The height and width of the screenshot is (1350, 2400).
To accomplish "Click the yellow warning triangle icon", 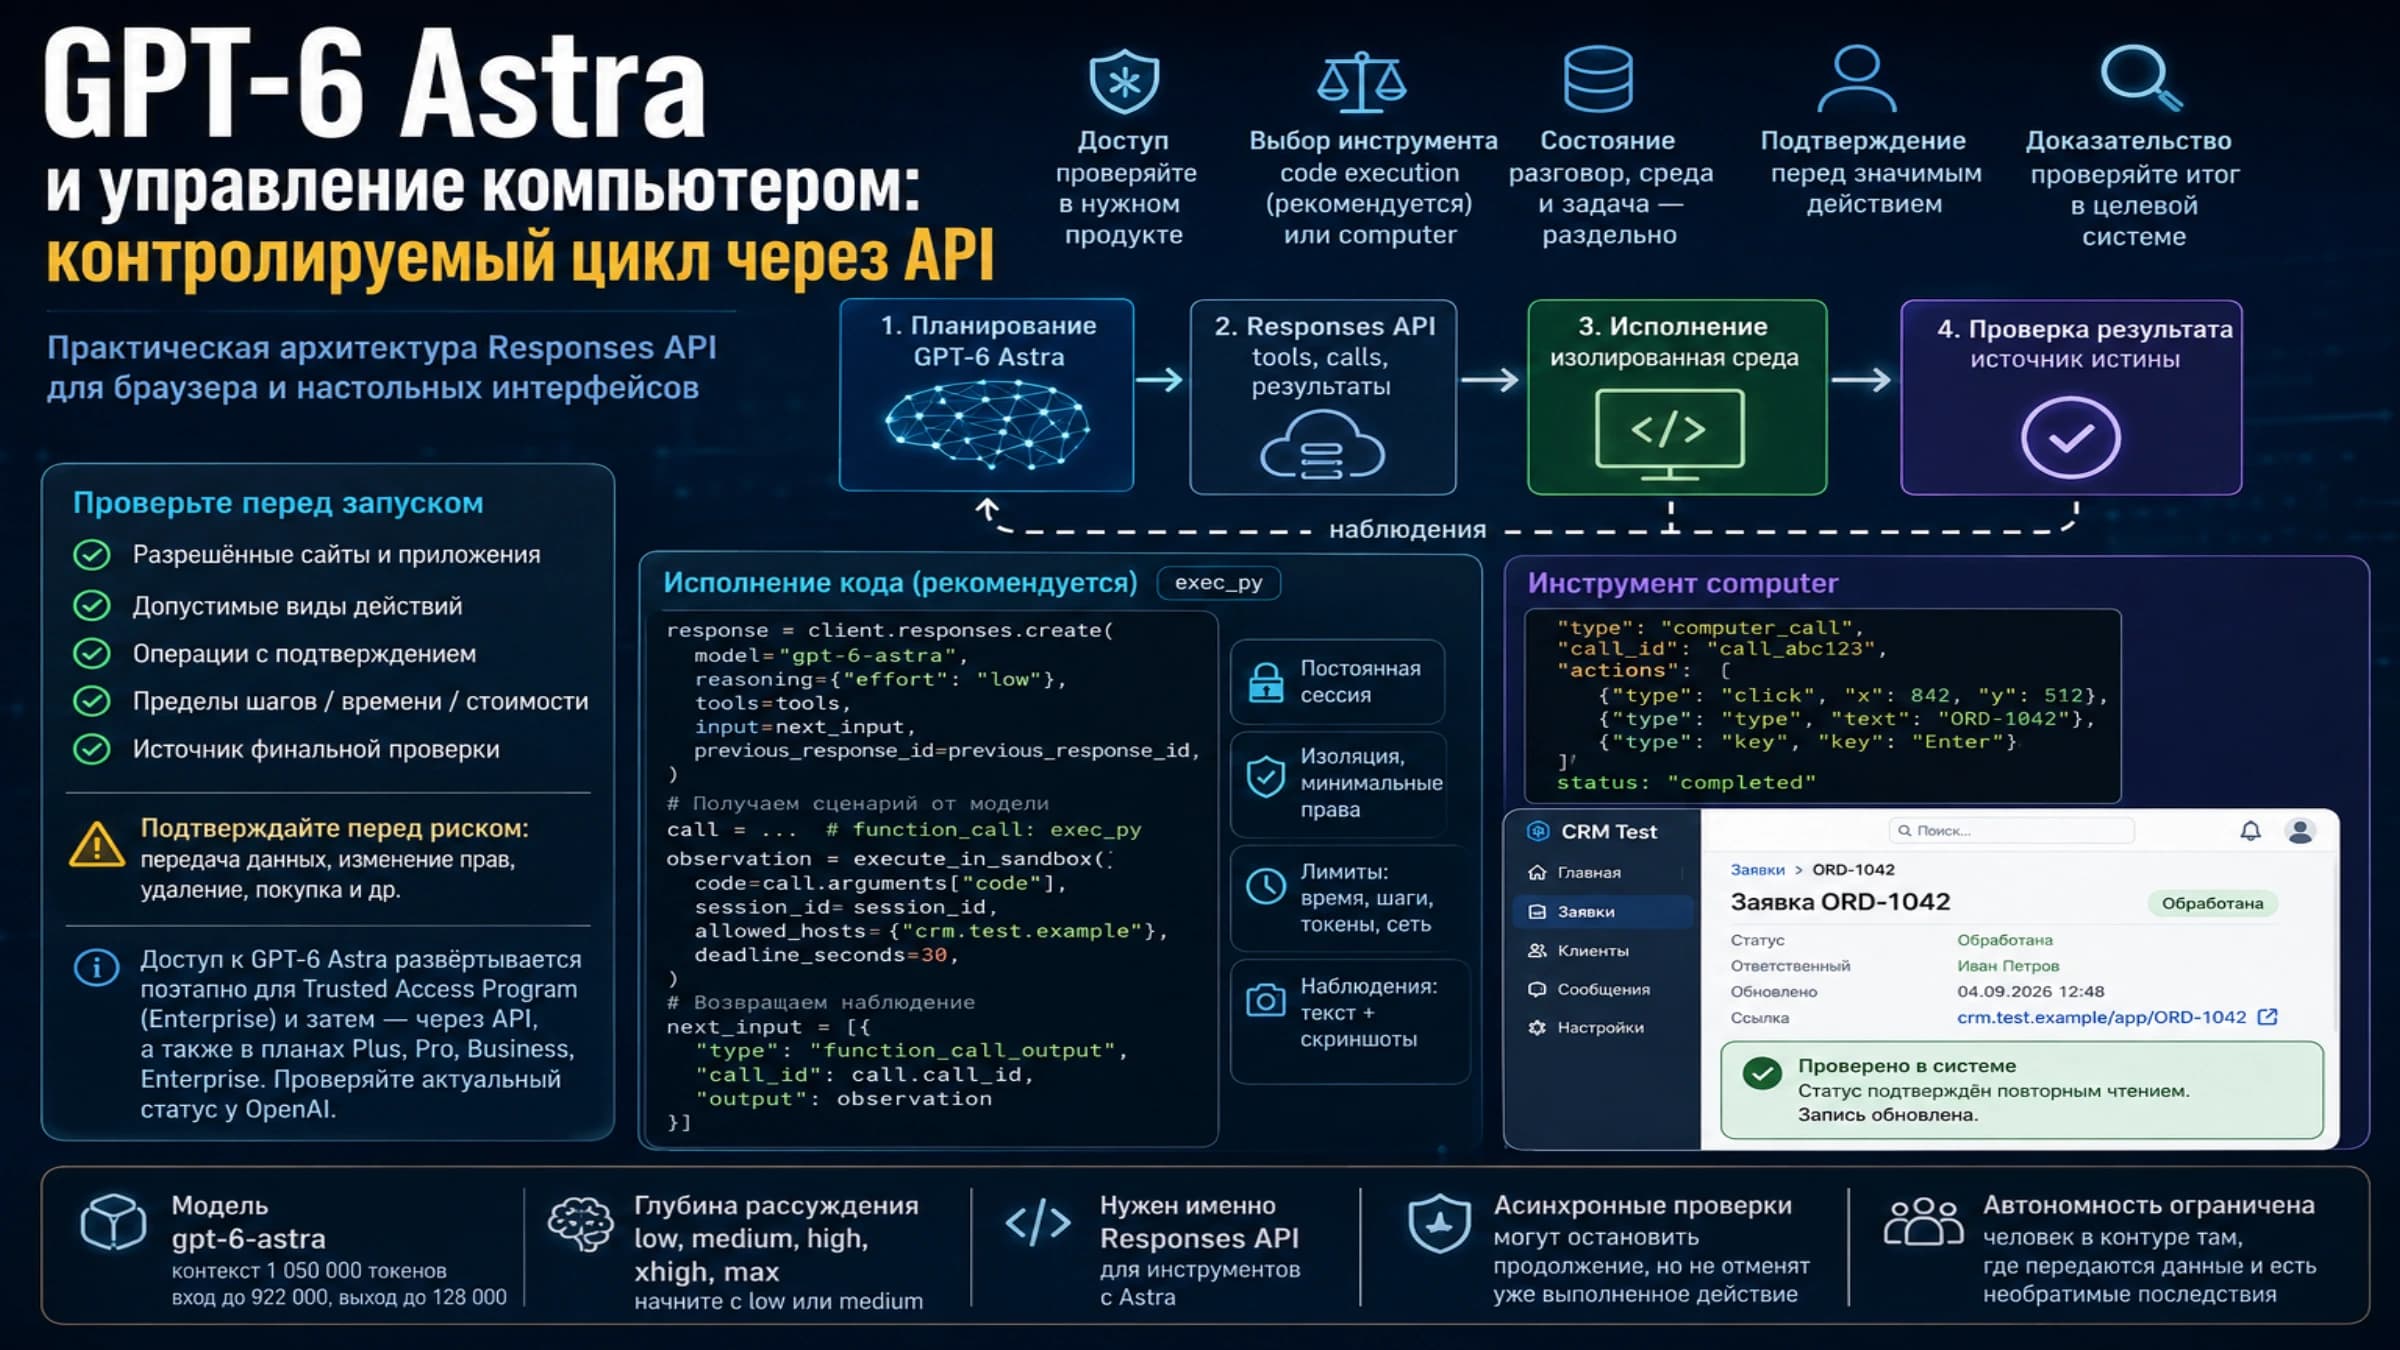I will tap(97, 845).
